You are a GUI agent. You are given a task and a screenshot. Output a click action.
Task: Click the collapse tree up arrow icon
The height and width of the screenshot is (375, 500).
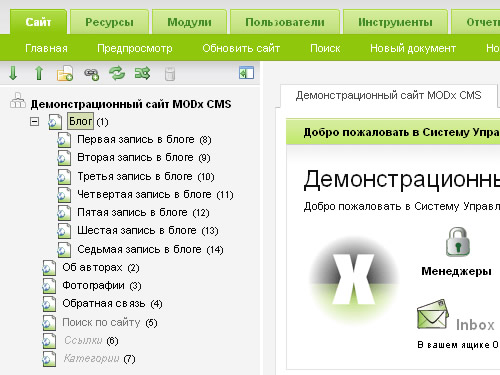coord(39,73)
